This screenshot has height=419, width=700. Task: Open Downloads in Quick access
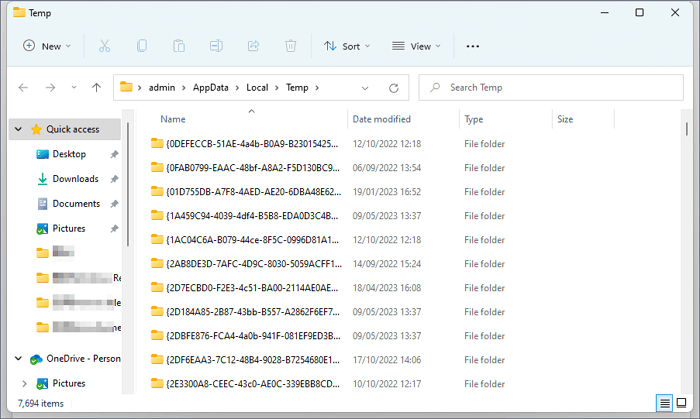pyautogui.click(x=75, y=179)
